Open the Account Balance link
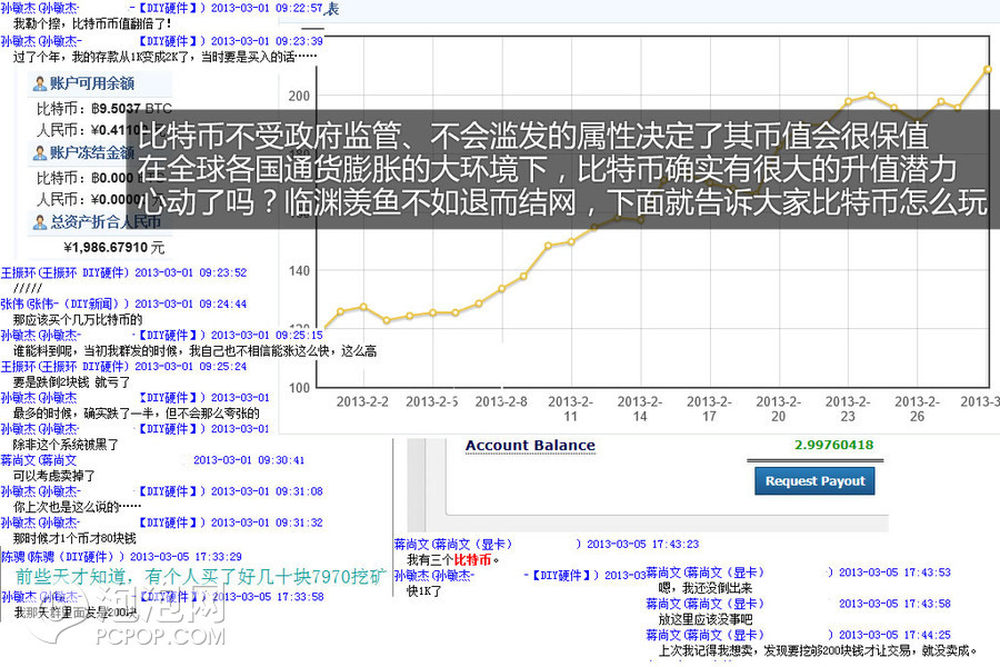This screenshot has width=1000, height=667. click(530, 445)
